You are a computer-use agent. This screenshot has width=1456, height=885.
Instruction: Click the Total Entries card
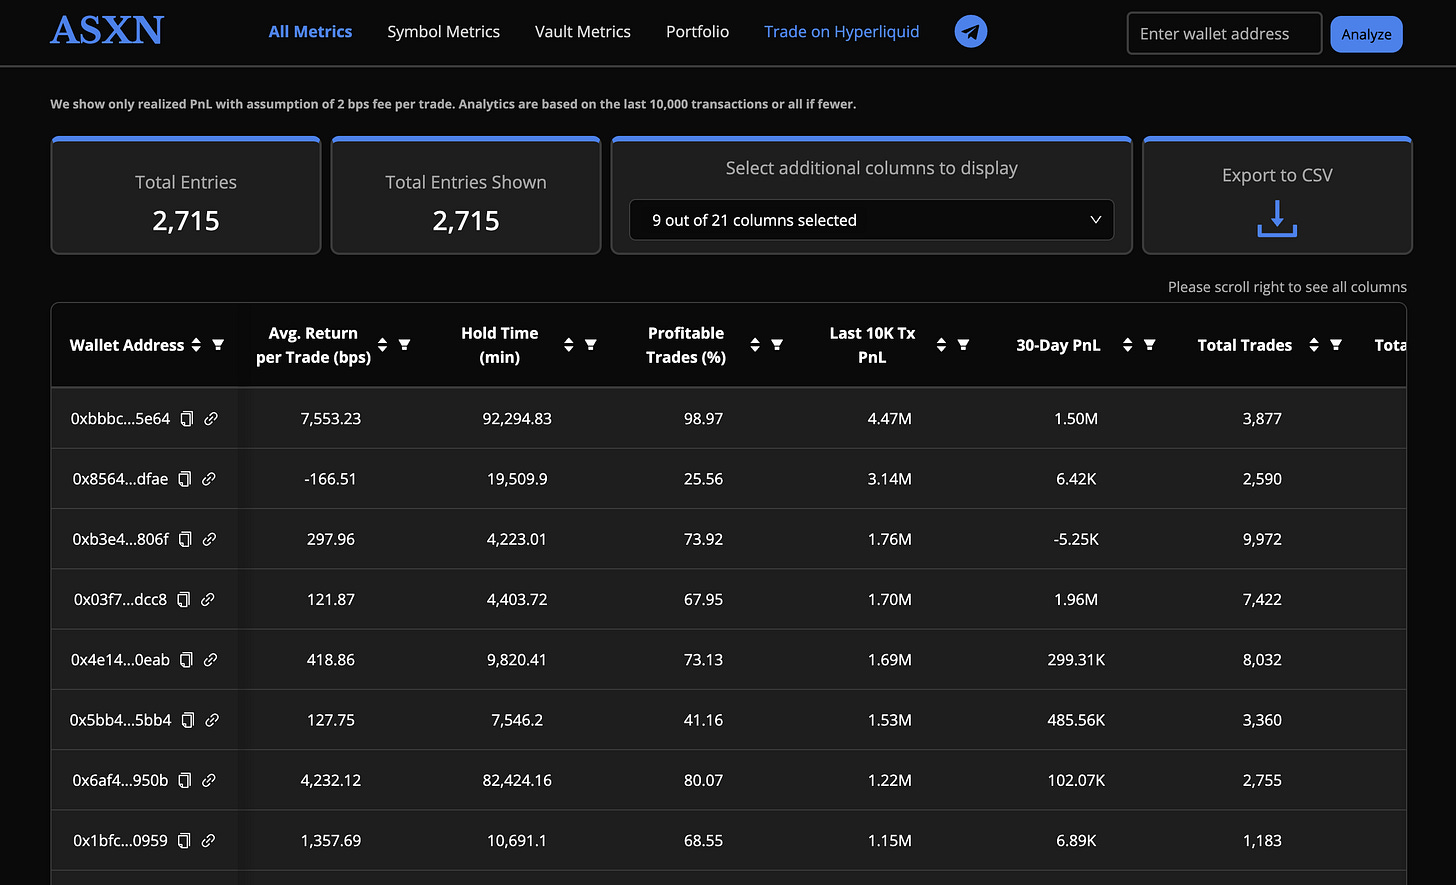coord(186,195)
